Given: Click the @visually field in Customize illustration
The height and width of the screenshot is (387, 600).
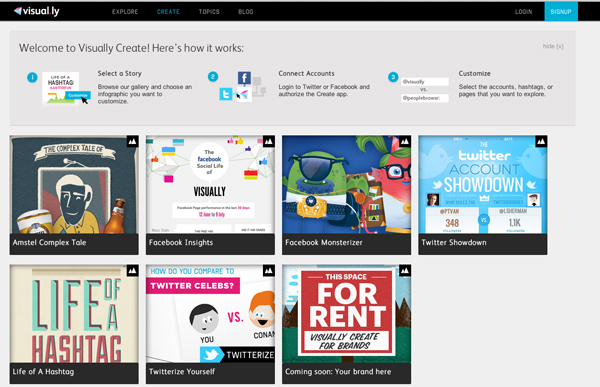Looking at the screenshot, I should coord(424,82).
